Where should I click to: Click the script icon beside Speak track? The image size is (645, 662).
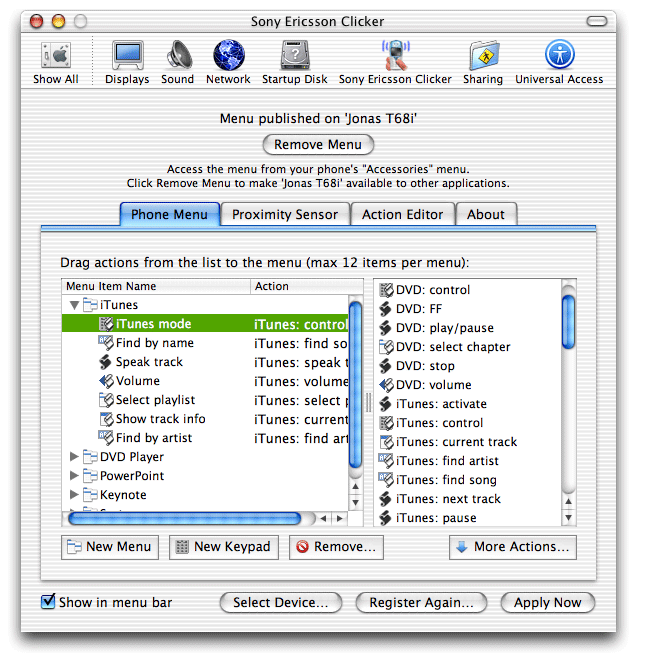(x=105, y=362)
